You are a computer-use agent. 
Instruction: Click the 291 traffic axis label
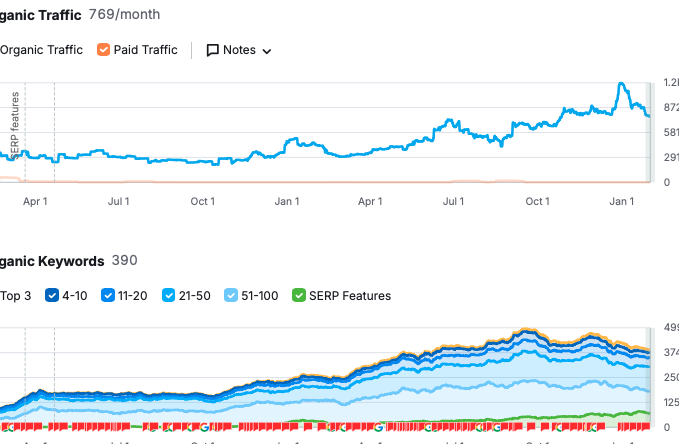tap(671, 158)
